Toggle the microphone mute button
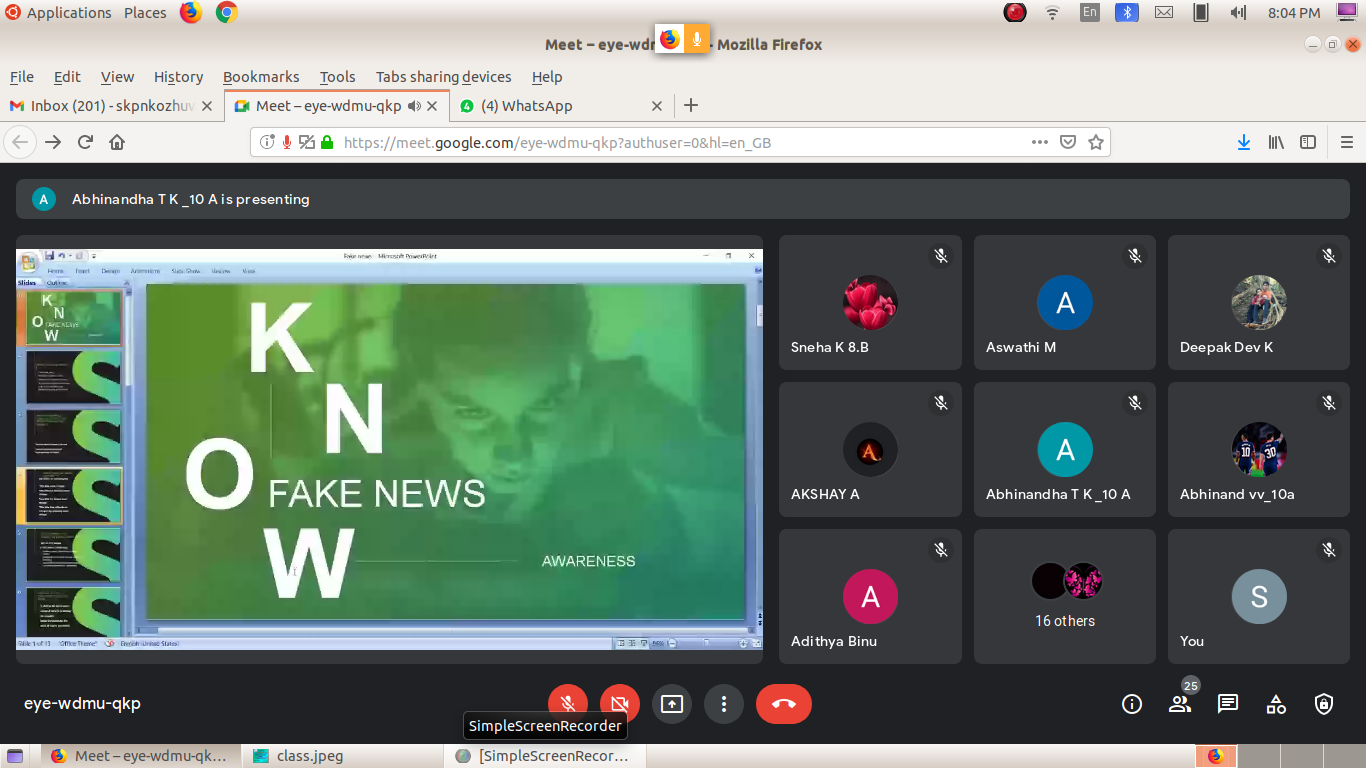This screenshot has height=768, width=1366. tap(567, 704)
